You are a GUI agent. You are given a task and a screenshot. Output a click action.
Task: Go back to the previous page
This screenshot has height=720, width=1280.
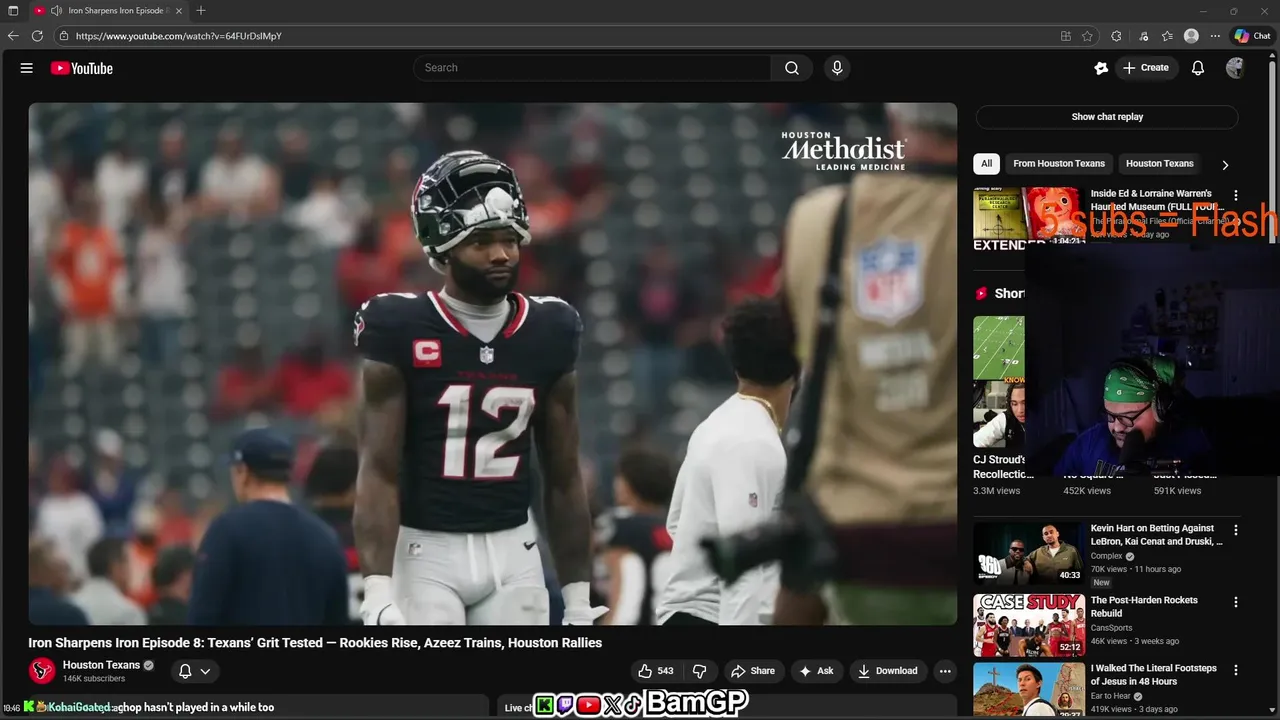tap(13, 36)
